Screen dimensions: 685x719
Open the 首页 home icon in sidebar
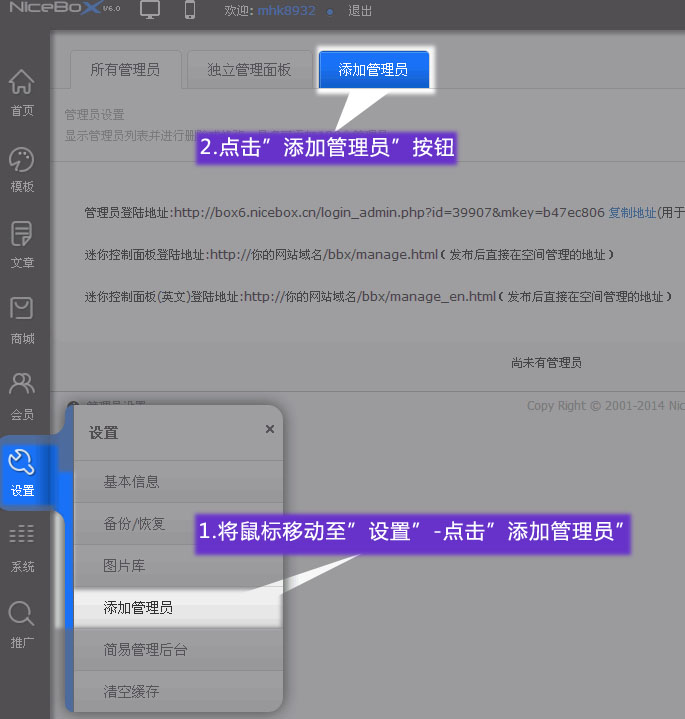pos(22,83)
